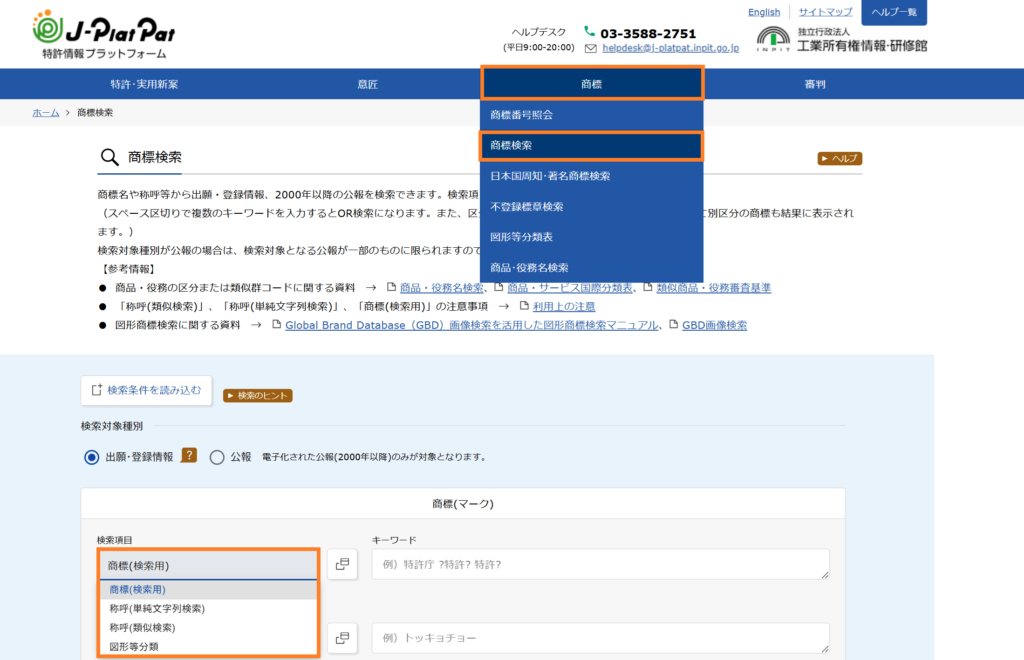Open the 検索項目 dropdown showing 商標(検索用)
This screenshot has height=660, width=1024.
pyautogui.click(x=208, y=565)
